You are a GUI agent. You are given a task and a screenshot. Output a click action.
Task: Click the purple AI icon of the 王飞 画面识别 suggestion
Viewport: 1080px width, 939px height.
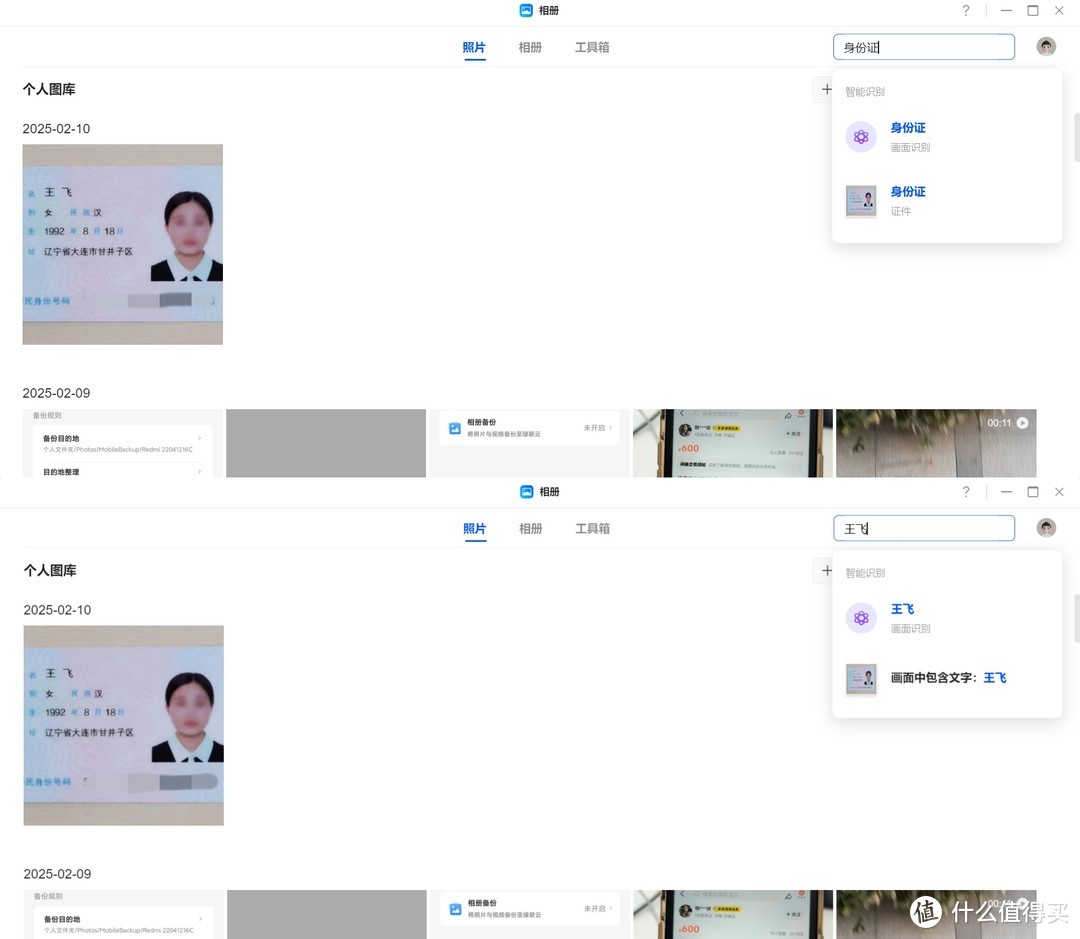[x=861, y=619]
